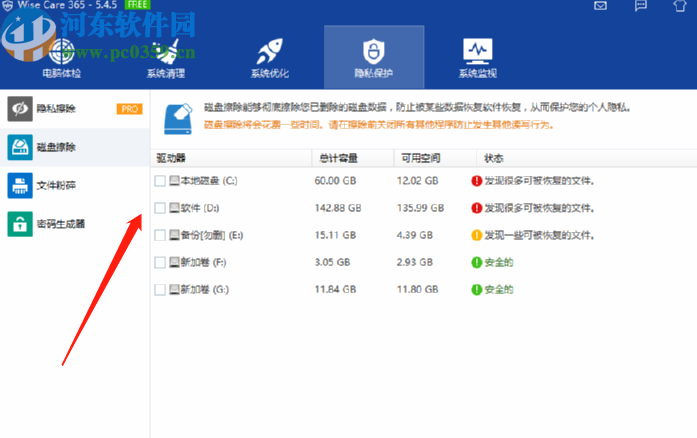Open the feedback chat bubble icon
The width and height of the screenshot is (697, 438).
(641, 6)
